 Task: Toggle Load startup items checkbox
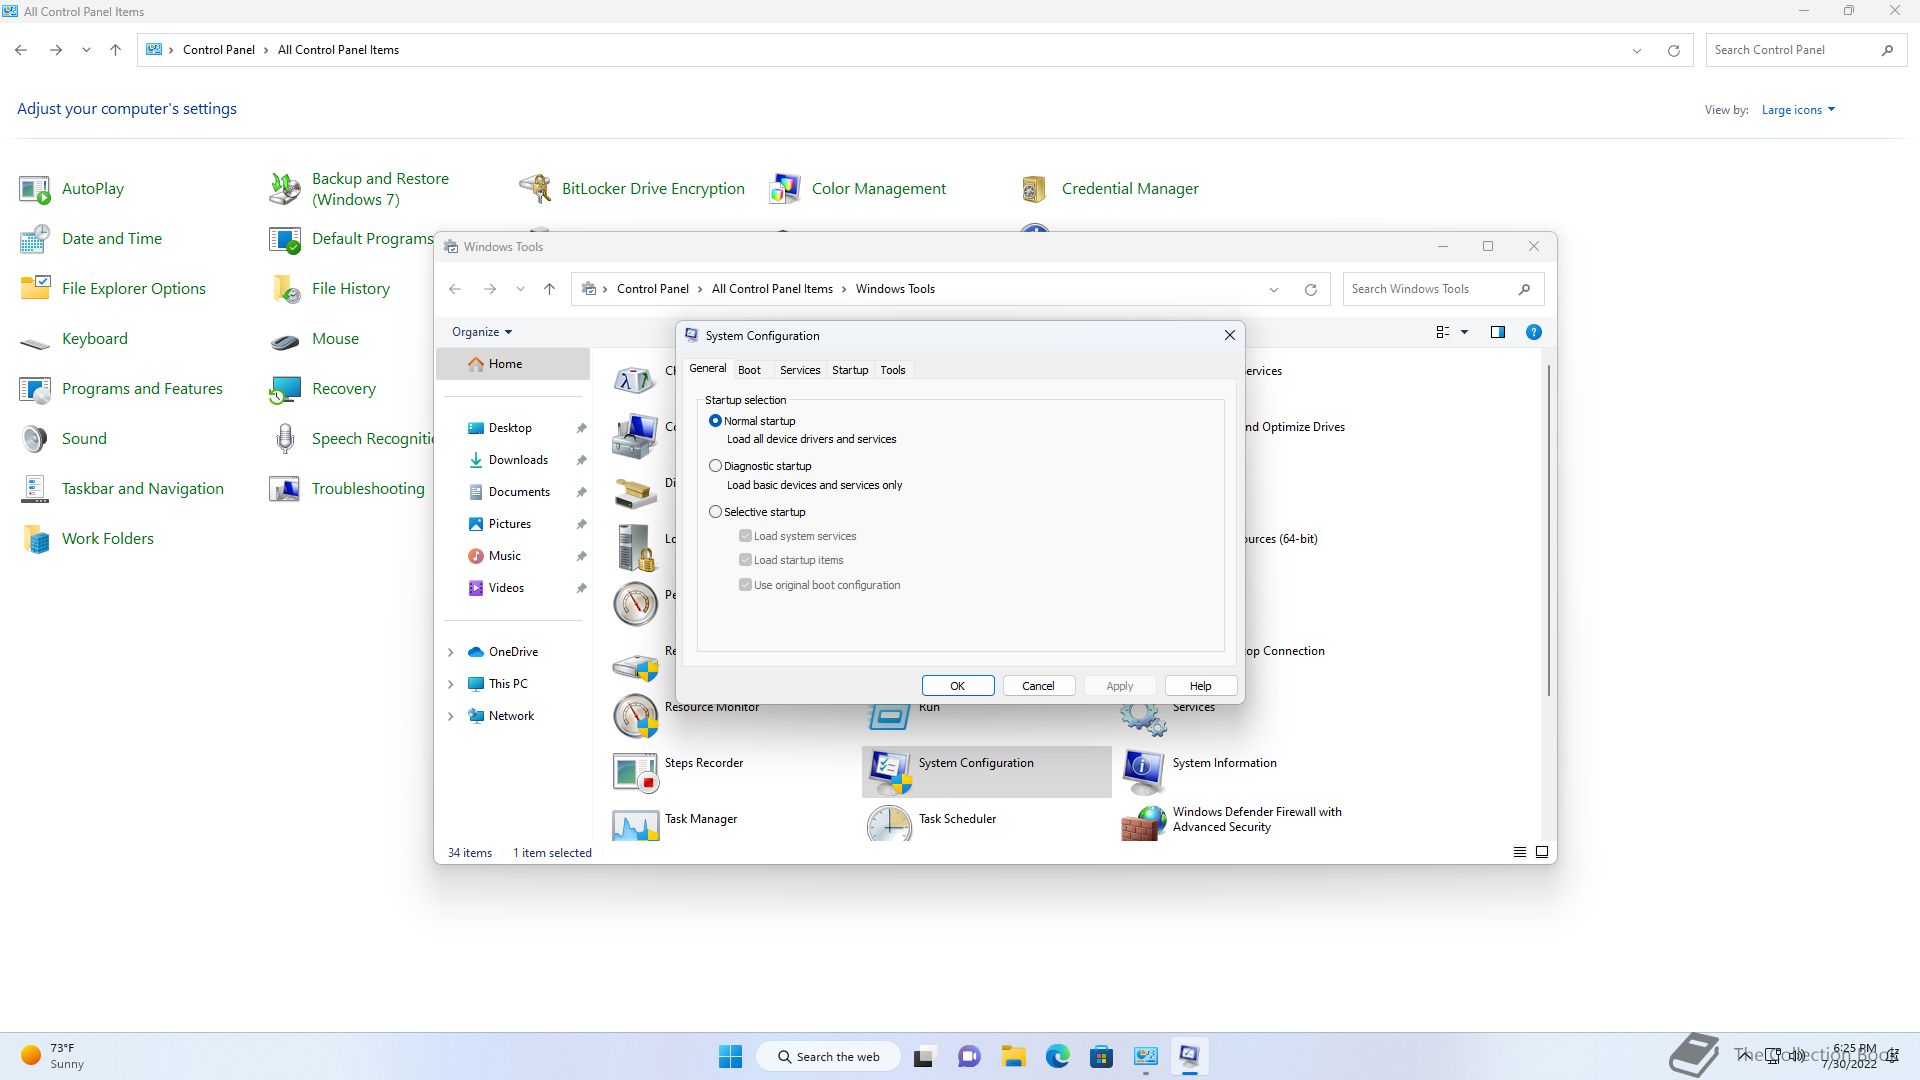(x=745, y=560)
